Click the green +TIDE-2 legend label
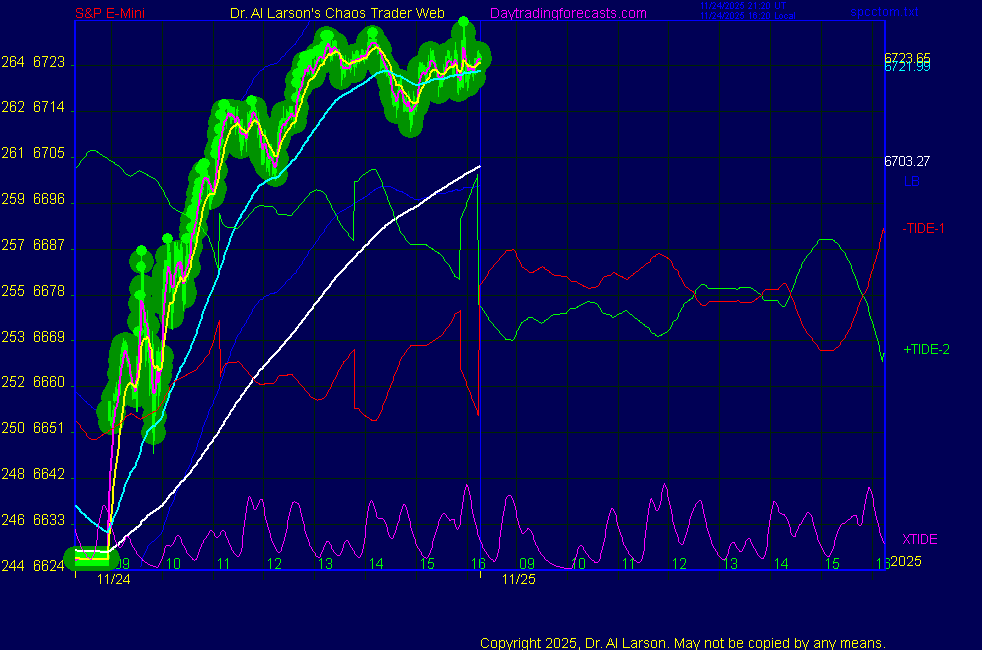982x650 pixels. (x=925, y=350)
